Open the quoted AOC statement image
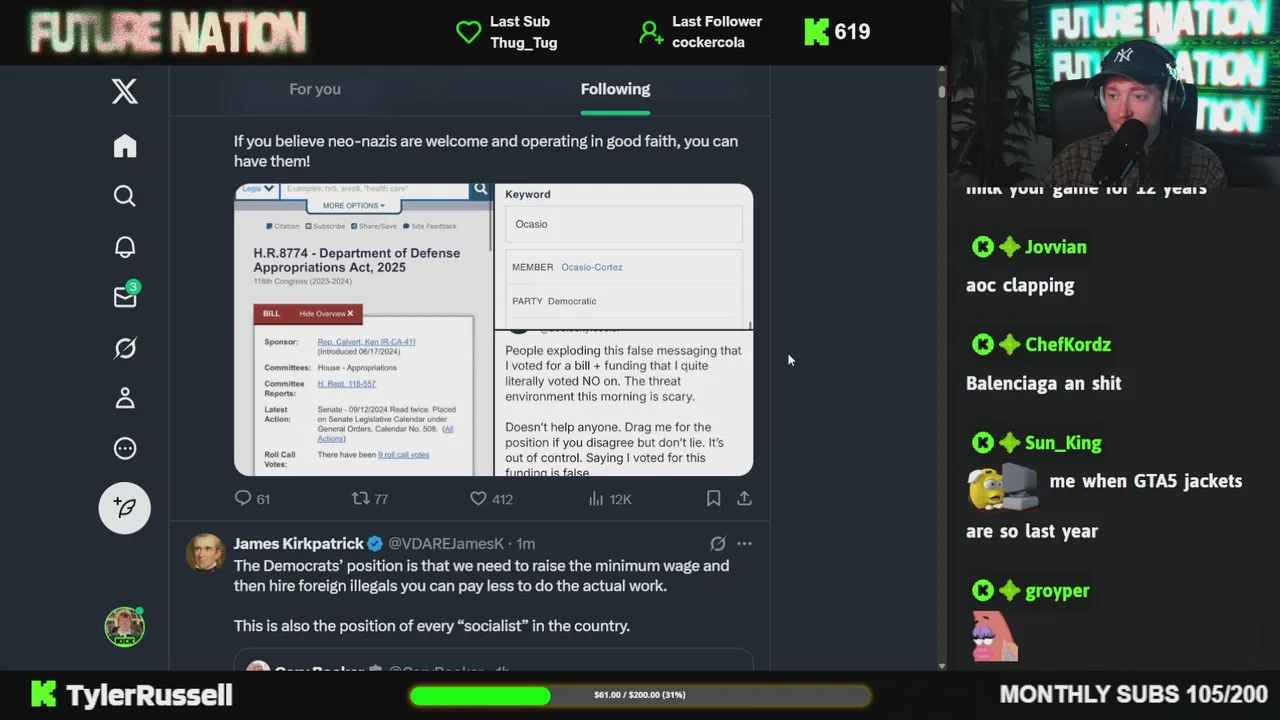 [x=624, y=403]
